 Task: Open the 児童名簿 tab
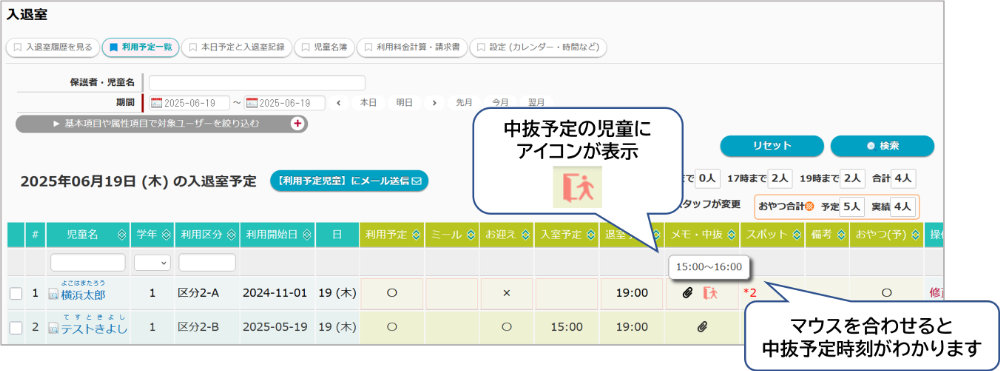[x=324, y=47]
